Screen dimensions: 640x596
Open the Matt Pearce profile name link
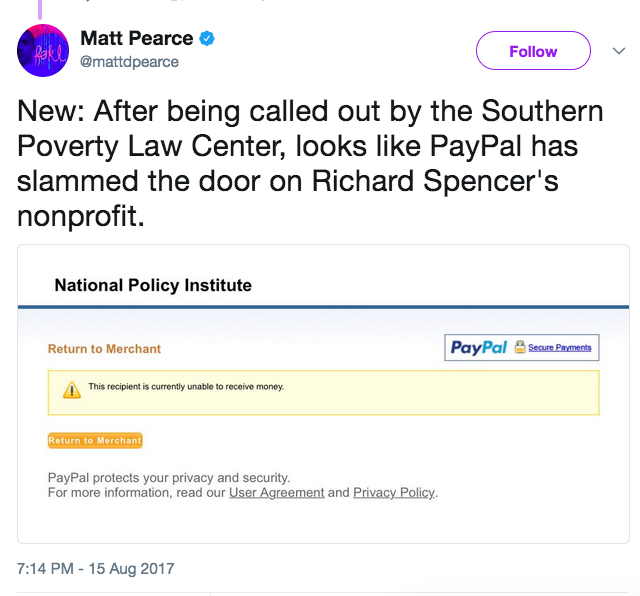click(136, 39)
